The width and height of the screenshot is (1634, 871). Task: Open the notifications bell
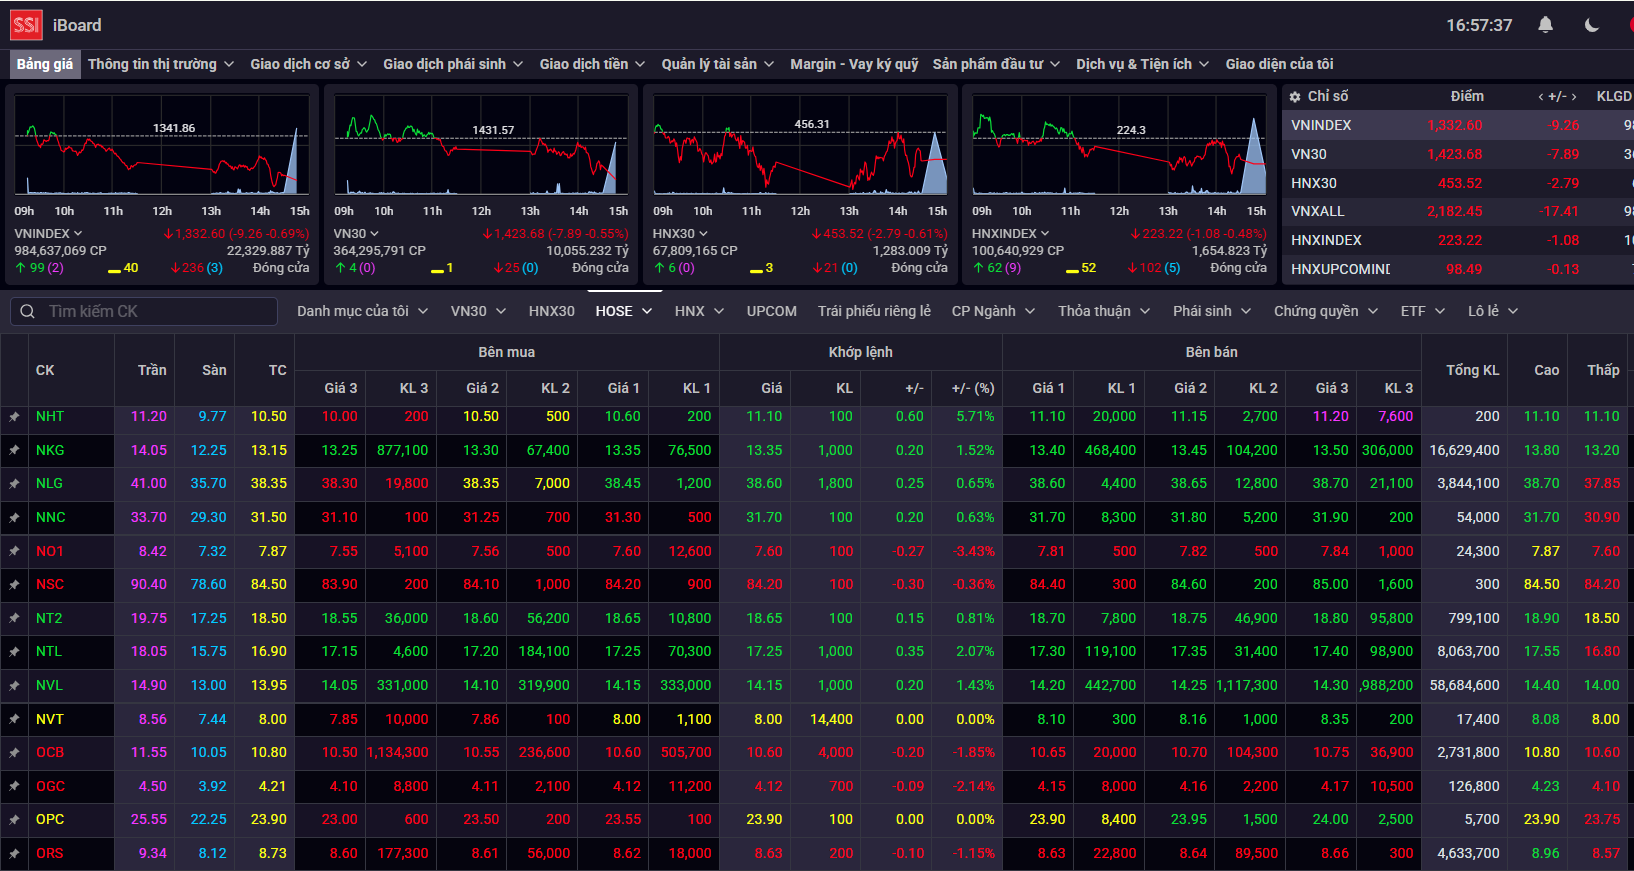click(x=1545, y=25)
